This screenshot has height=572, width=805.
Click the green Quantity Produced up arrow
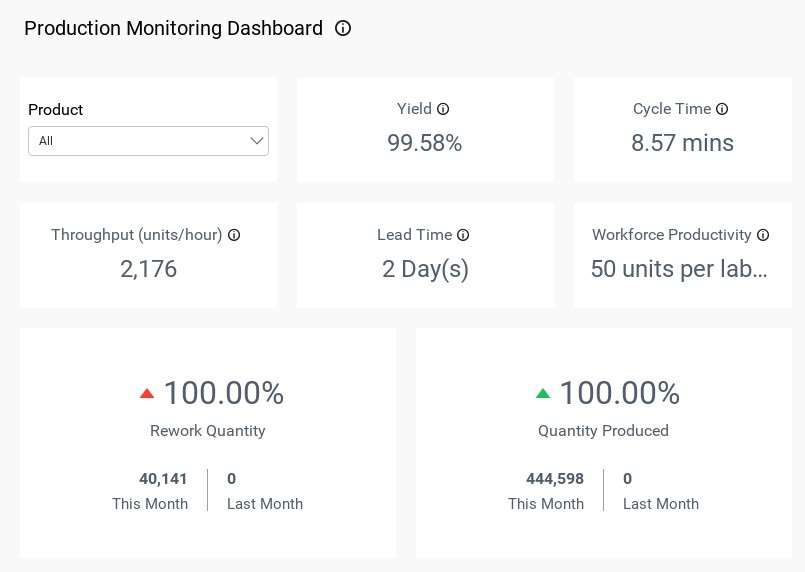543,394
